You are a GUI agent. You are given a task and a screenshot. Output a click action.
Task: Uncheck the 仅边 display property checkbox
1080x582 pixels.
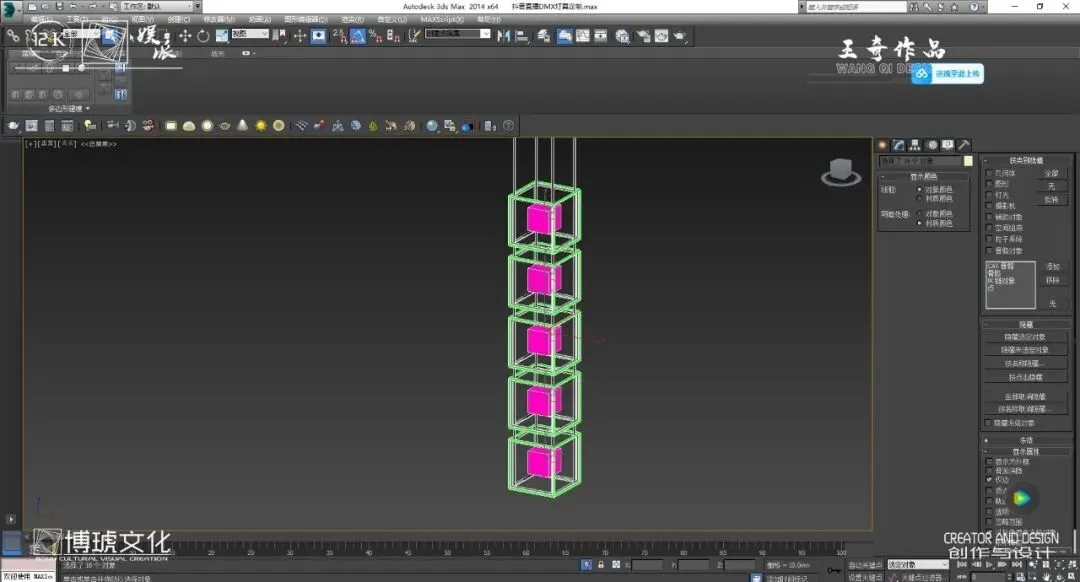point(989,479)
